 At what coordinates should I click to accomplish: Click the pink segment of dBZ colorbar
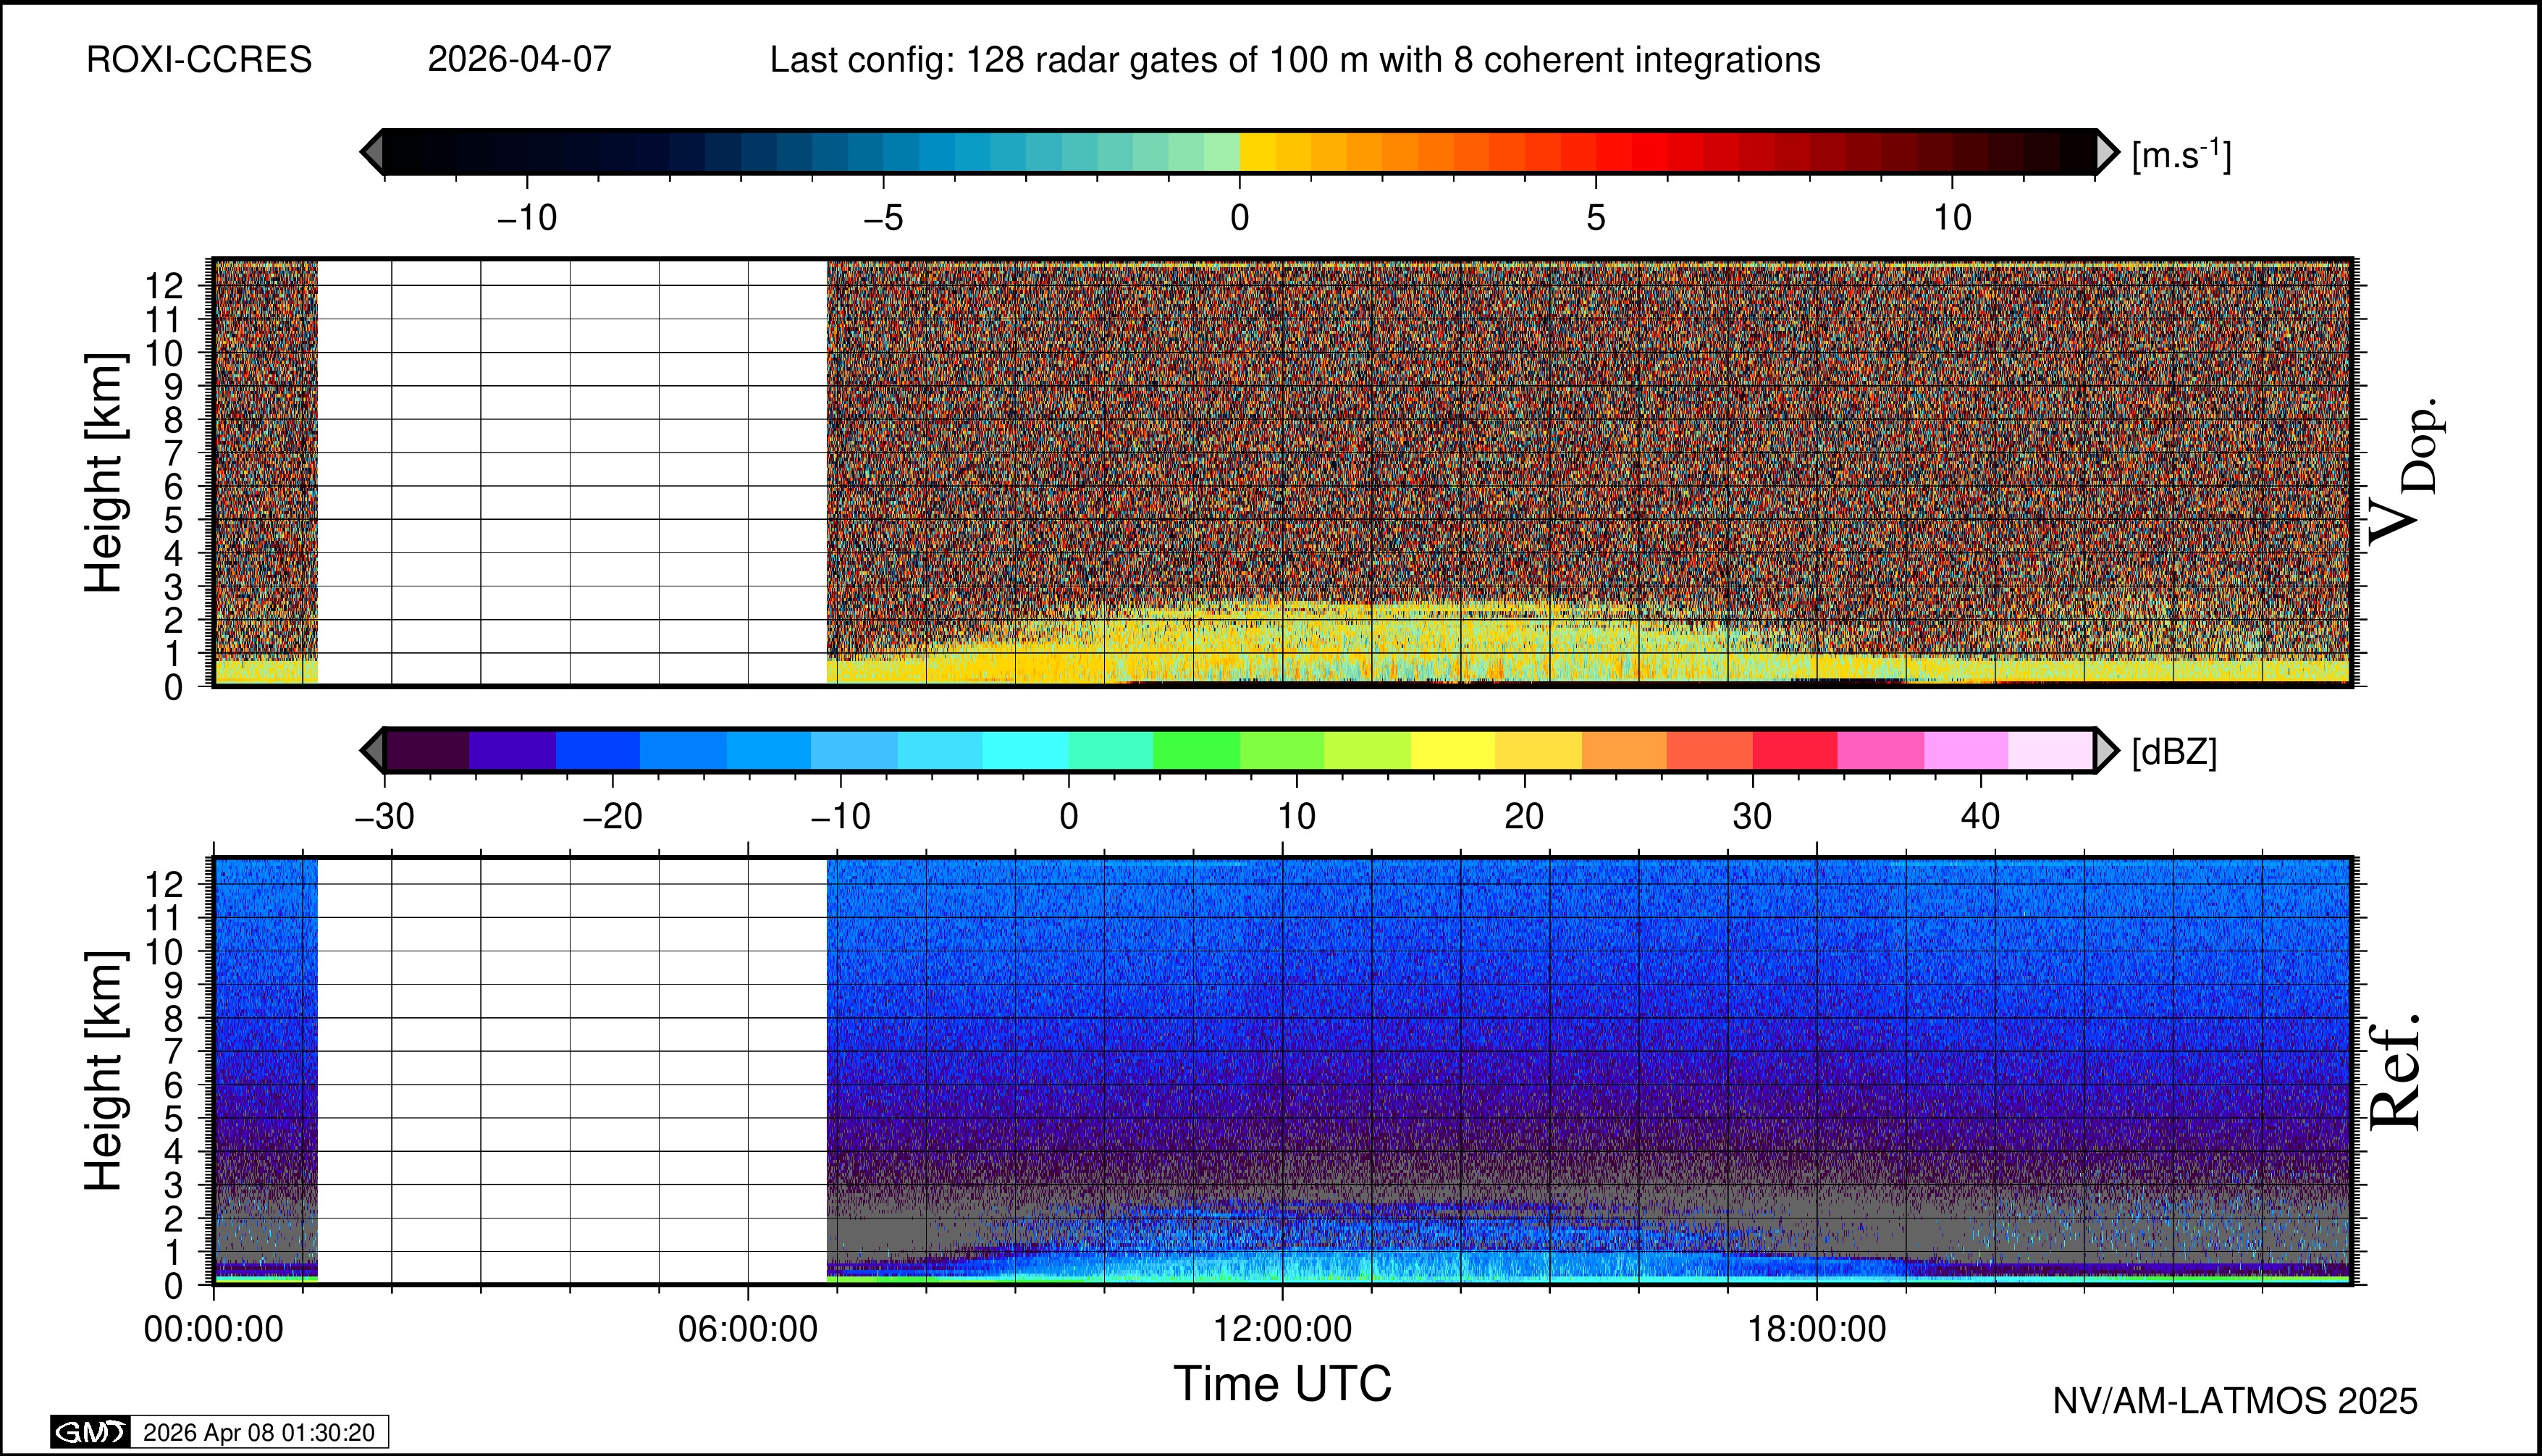pos(1880,750)
